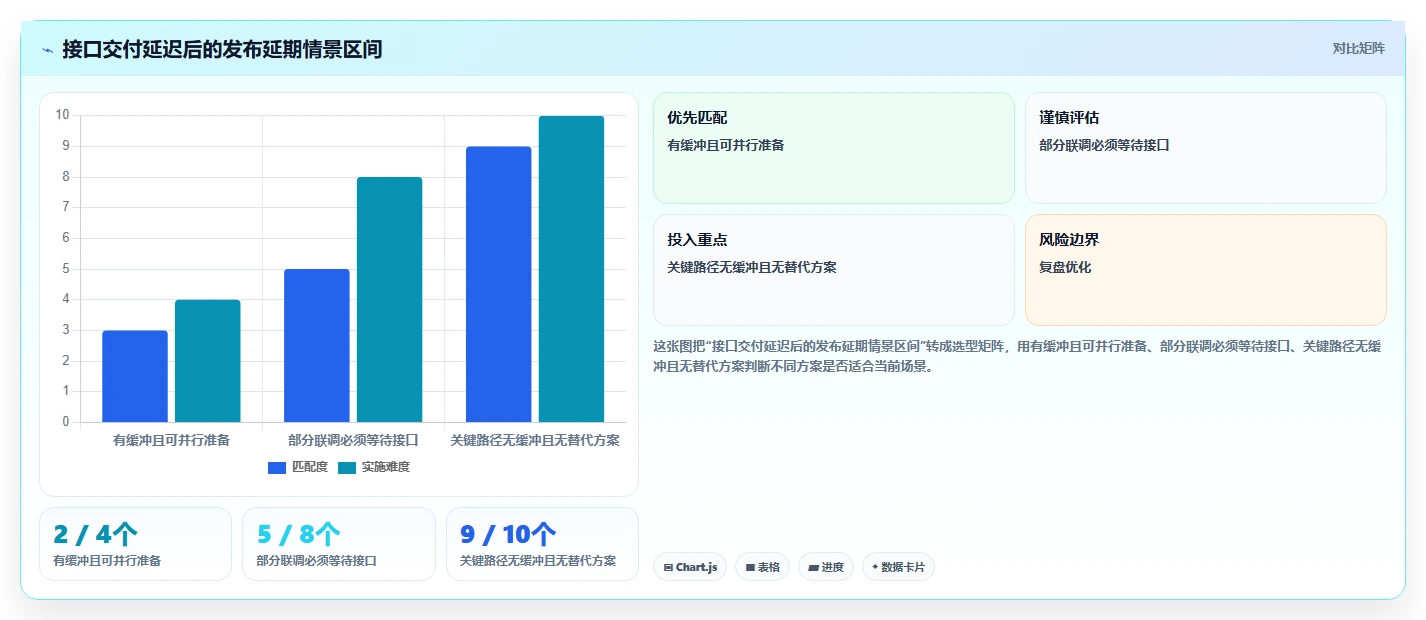Click 匹配度 bar for 关键路径无缓冲且无替代方案

point(499,284)
